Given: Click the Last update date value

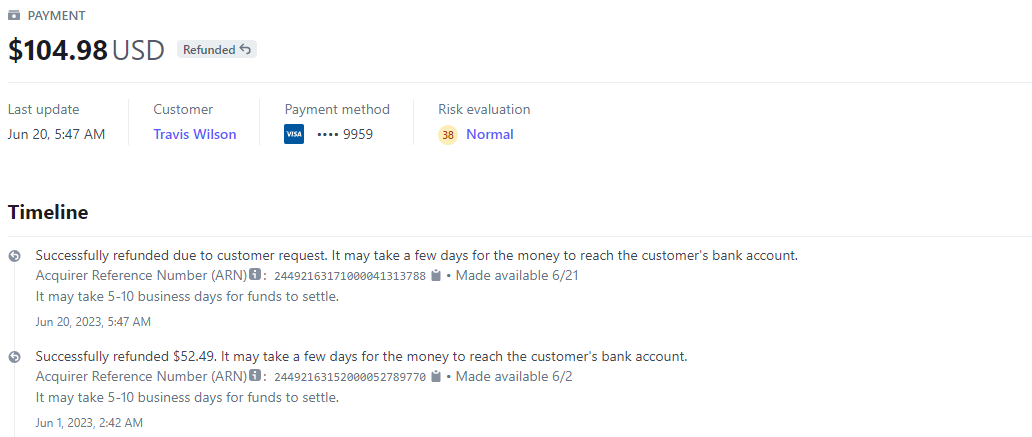Looking at the screenshot, I should point(56,134).
